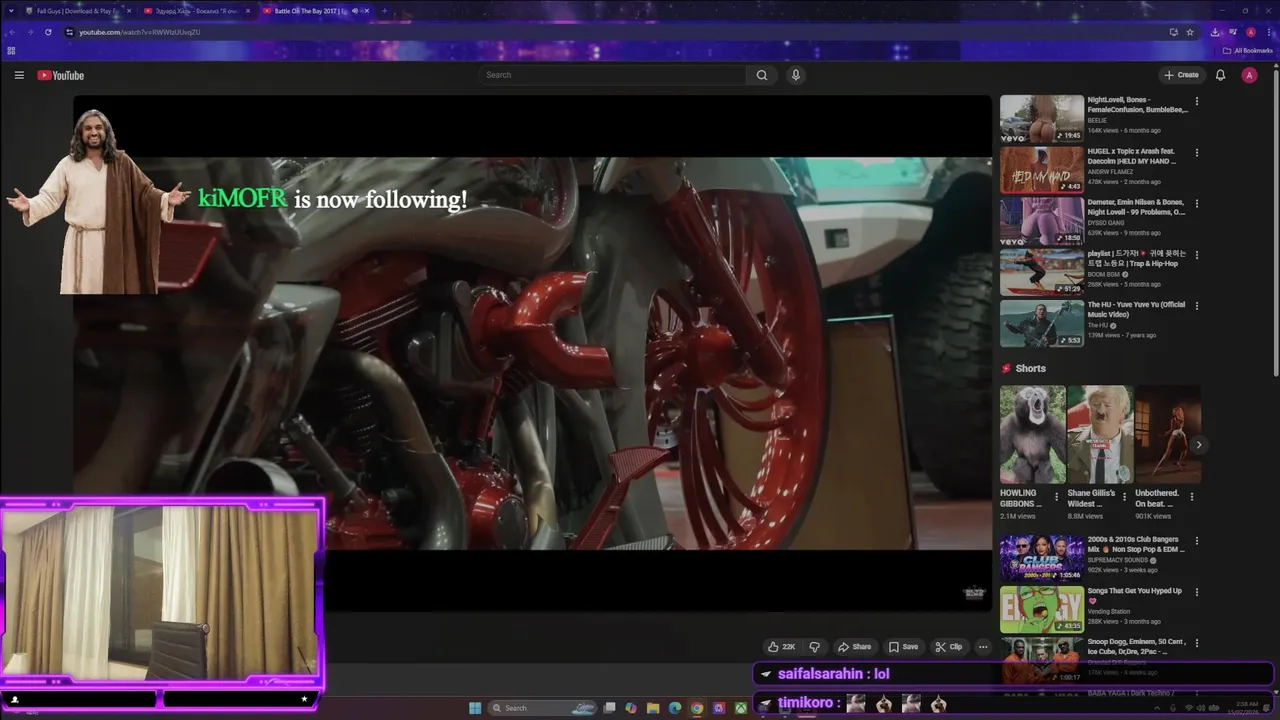
Task: Open options for HOWLING GIBBONS short
Action: click(1057, 495)
